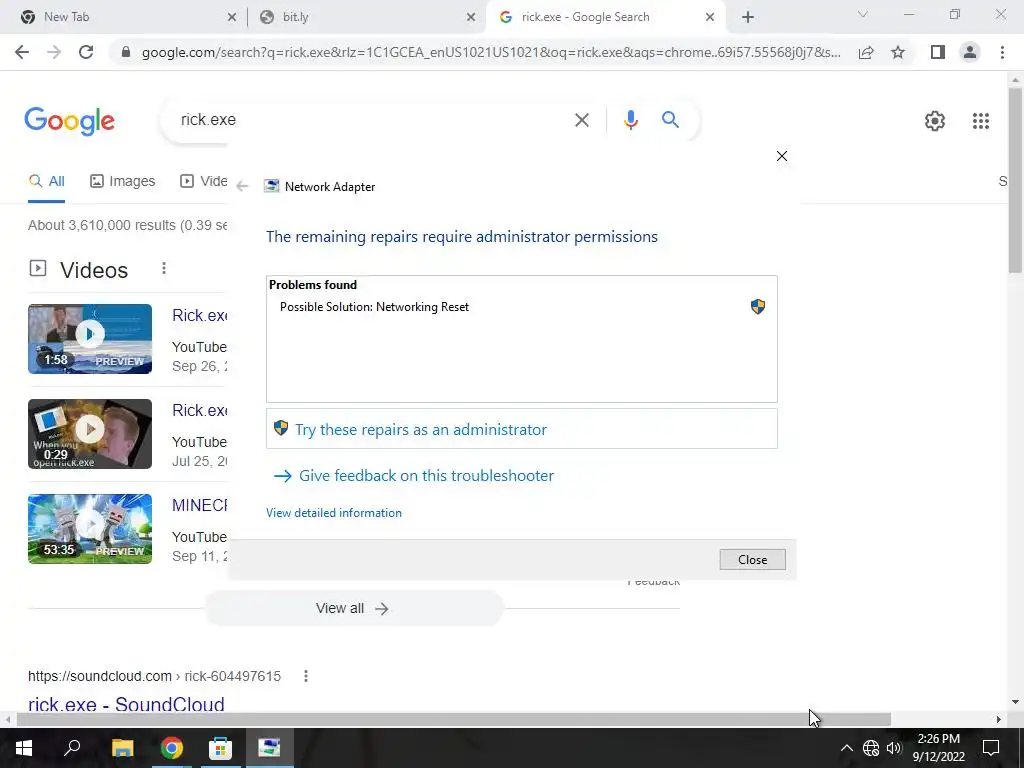The height and width of the screenshot is (768, 1024).
Task: Go back using Chrome's back arrow
Action: pos(22,52)
